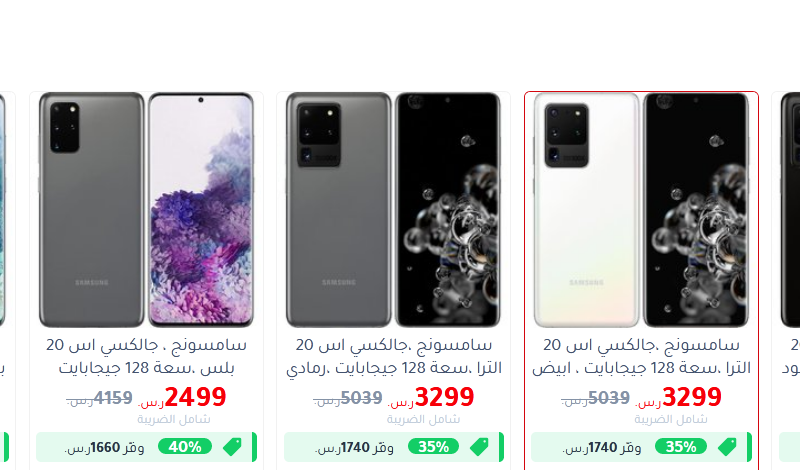The image size is (800, 470).
Task: Open Galaxy S20 Plus 128GB product title
Action: (x=146, y=356)
